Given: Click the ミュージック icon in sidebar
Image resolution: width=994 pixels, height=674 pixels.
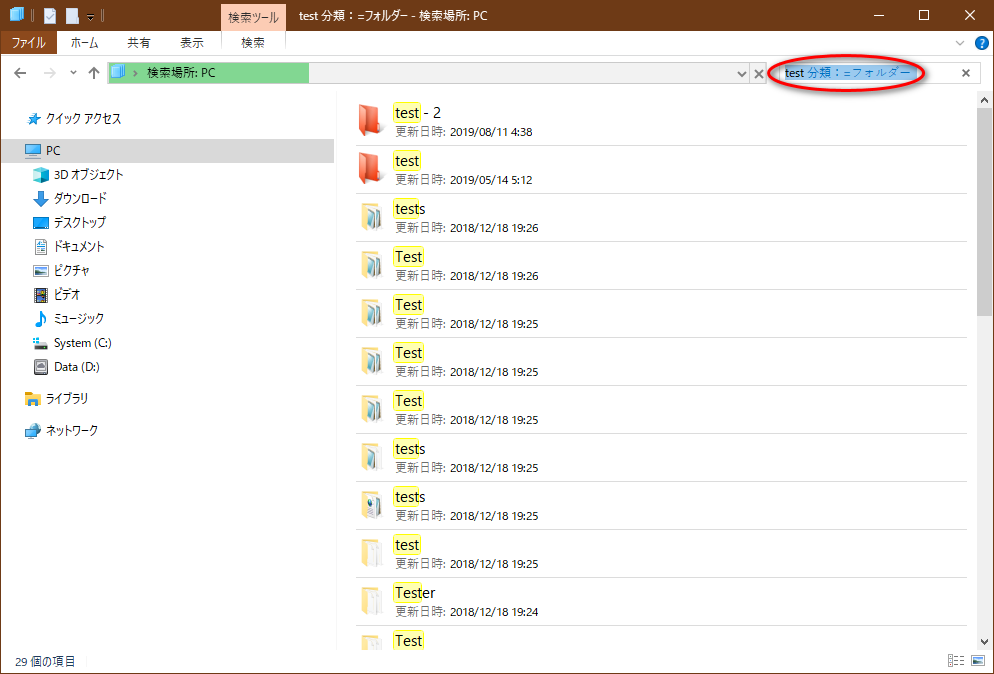Looking at the screenshot, I should pos(41,318).
